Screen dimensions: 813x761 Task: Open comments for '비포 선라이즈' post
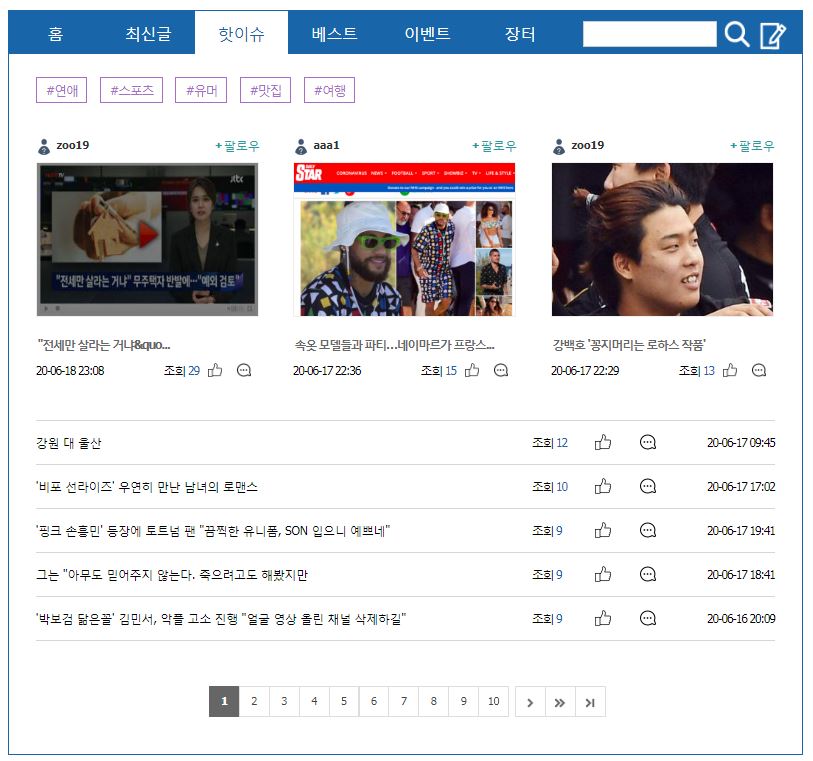click(648, 487)
